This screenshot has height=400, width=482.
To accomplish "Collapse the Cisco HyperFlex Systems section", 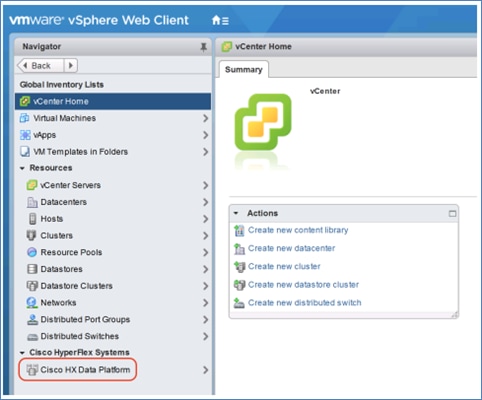I will point(22,353).
